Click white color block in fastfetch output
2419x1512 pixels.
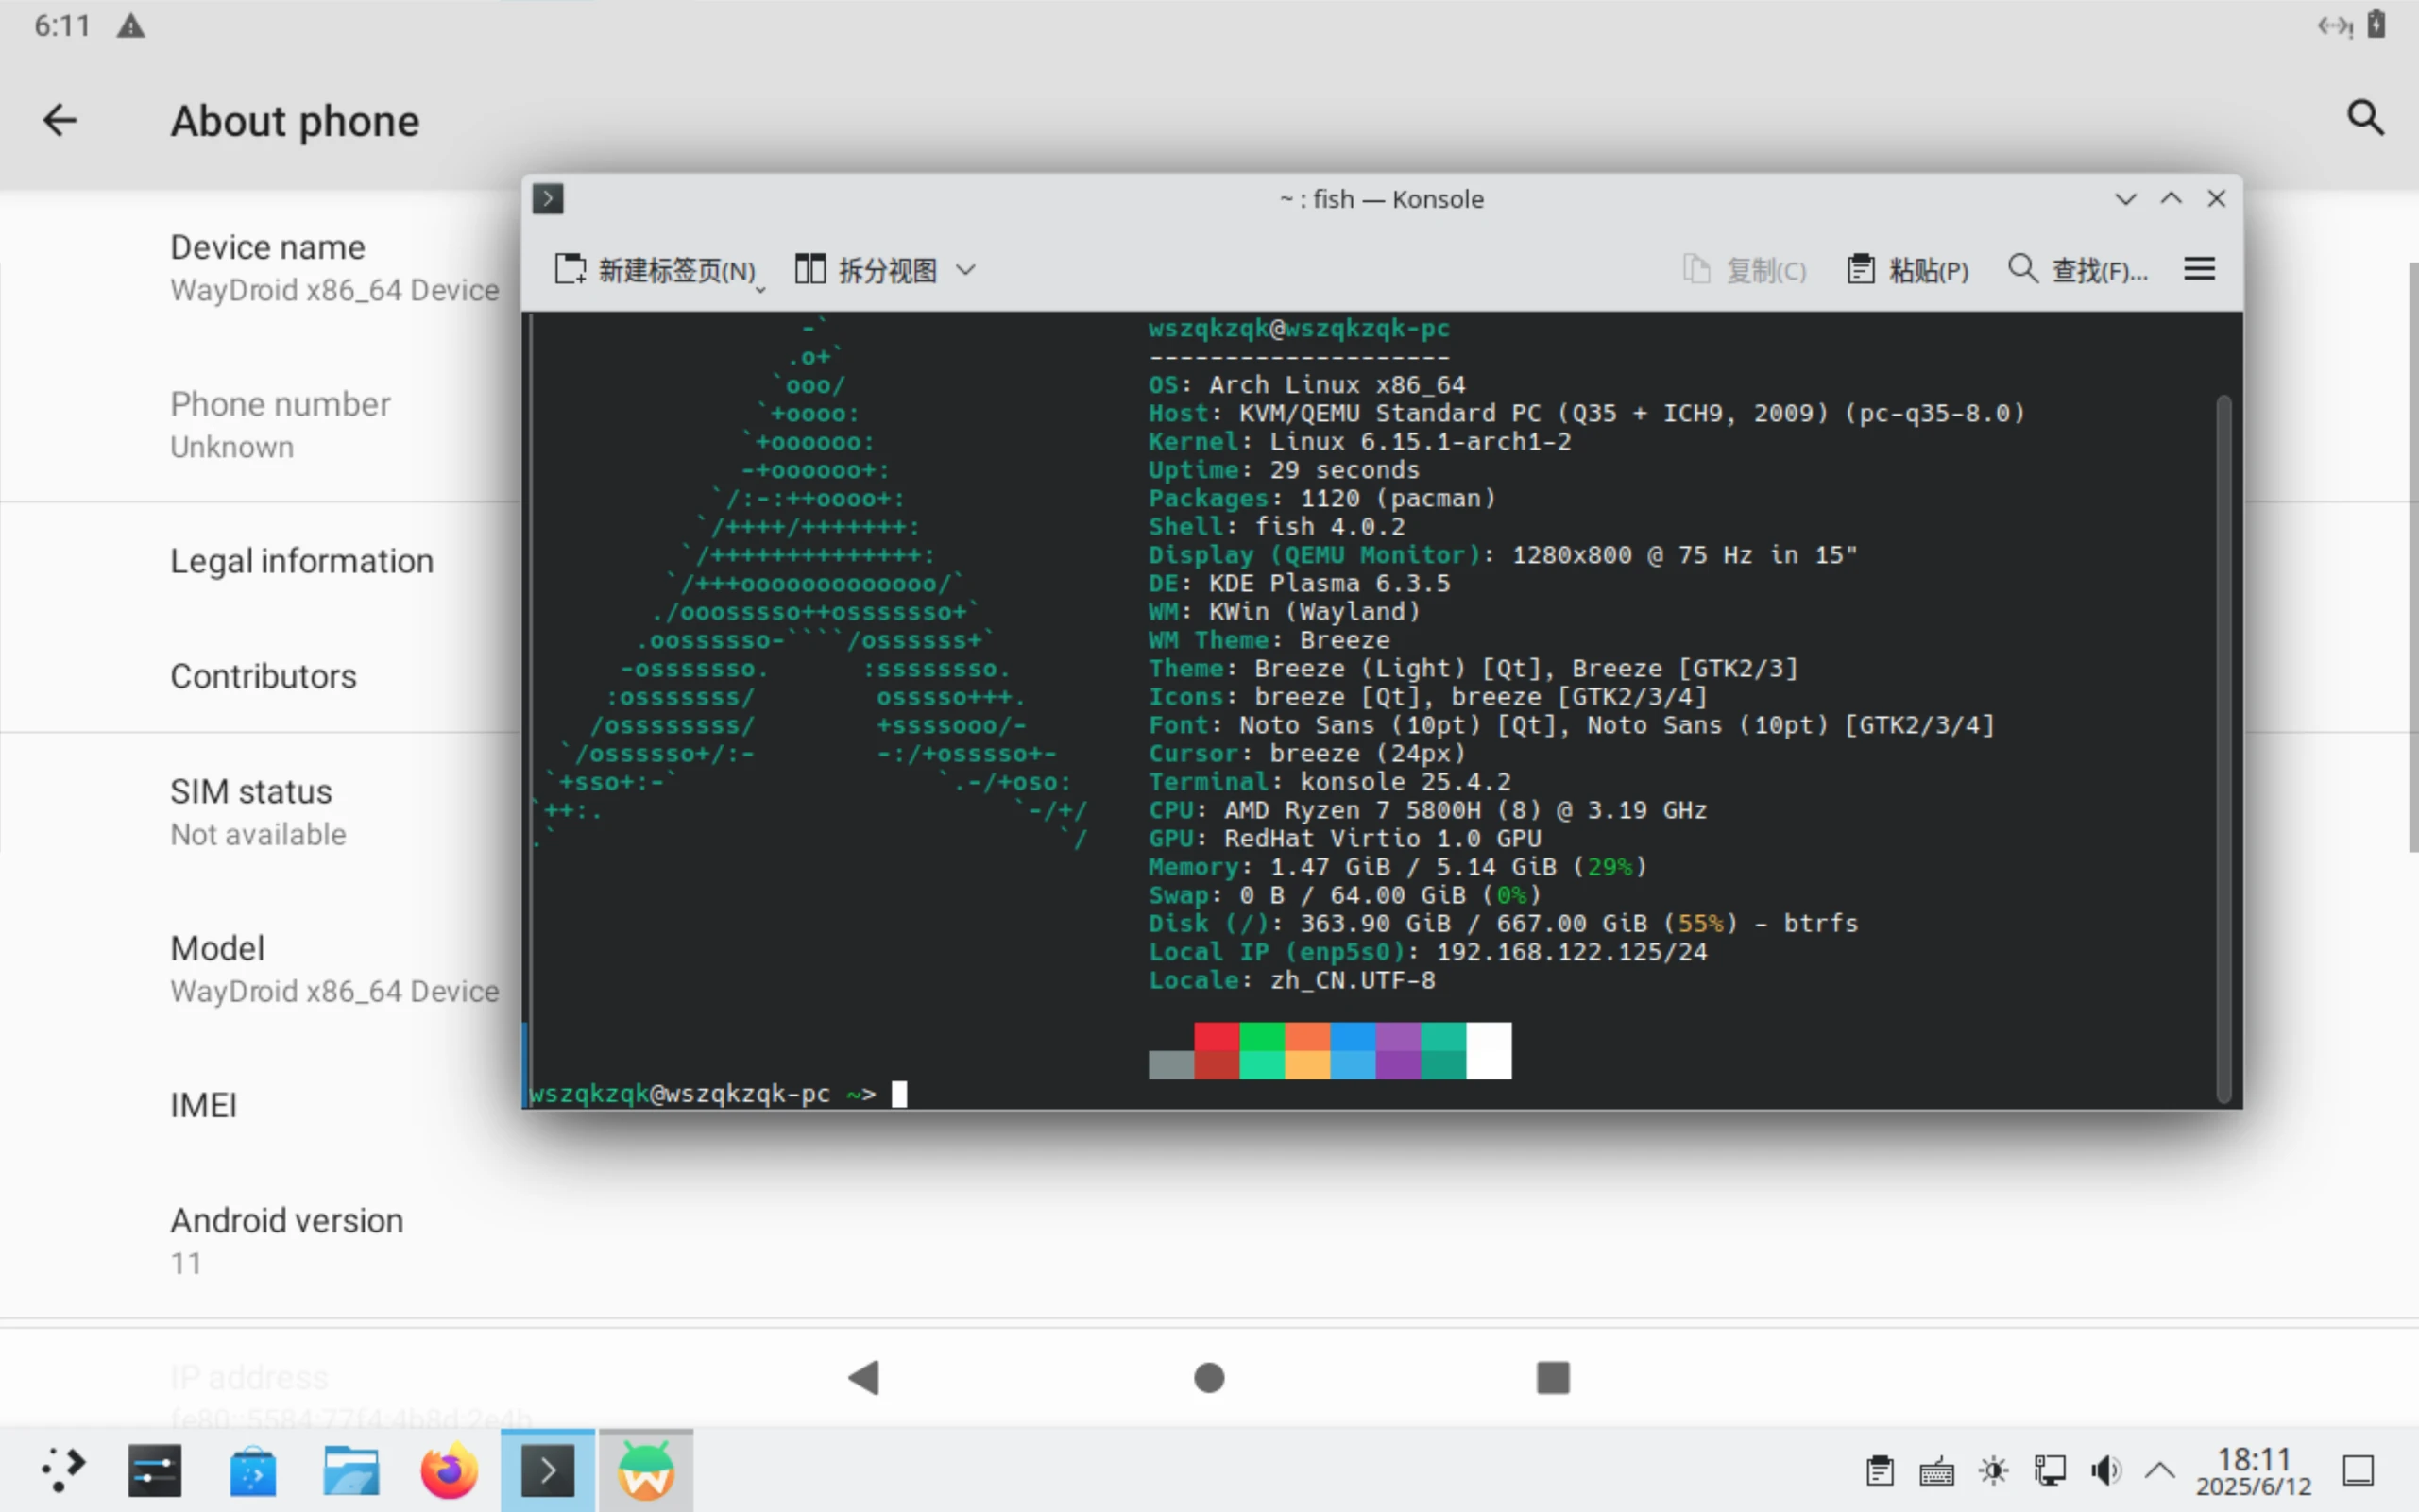[x=1489, y=1051]
